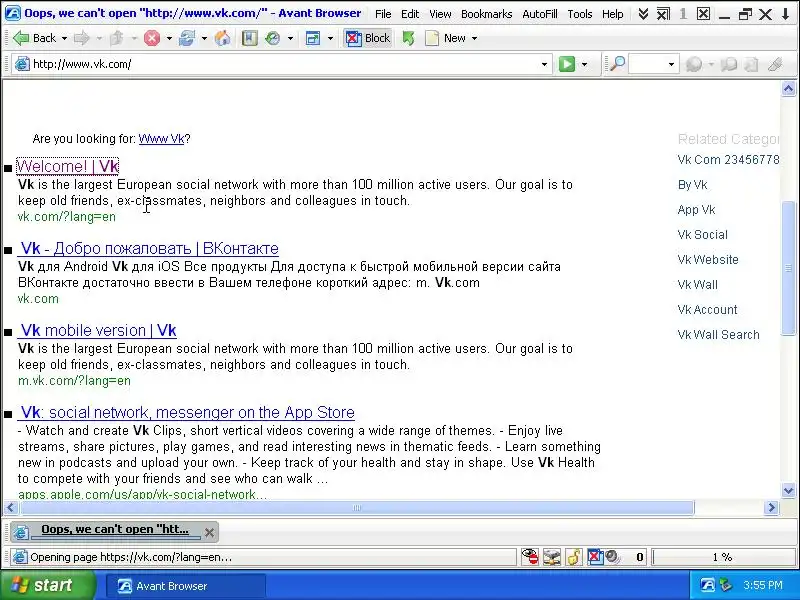
Task: Open the 'Welcome! | Vk' result link
Action: 67,166
